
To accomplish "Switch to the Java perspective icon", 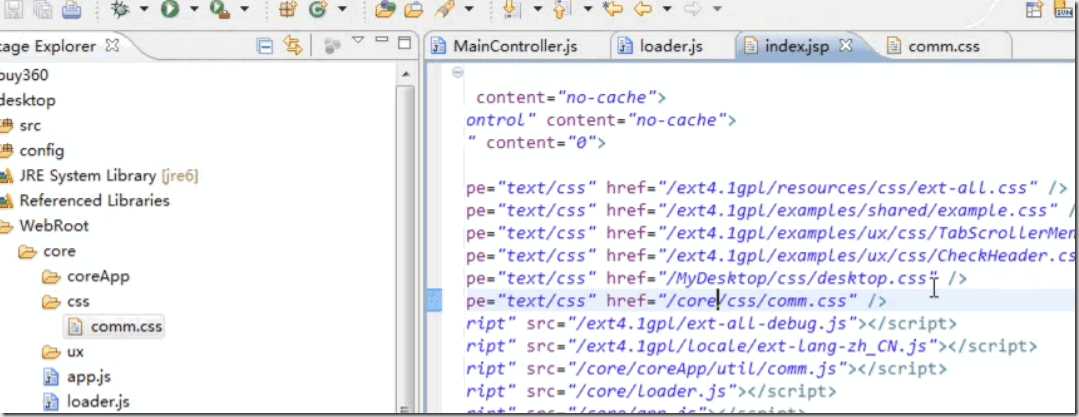I will (x=1063, y=9).
